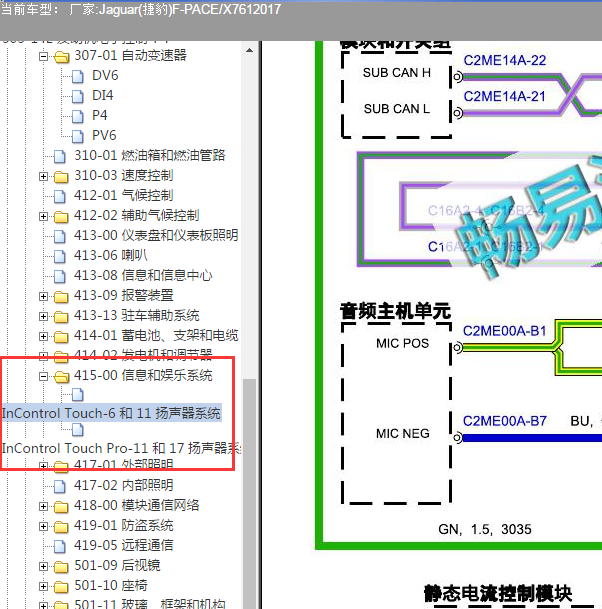Open the P4 document icon

[x=78, y=116]
